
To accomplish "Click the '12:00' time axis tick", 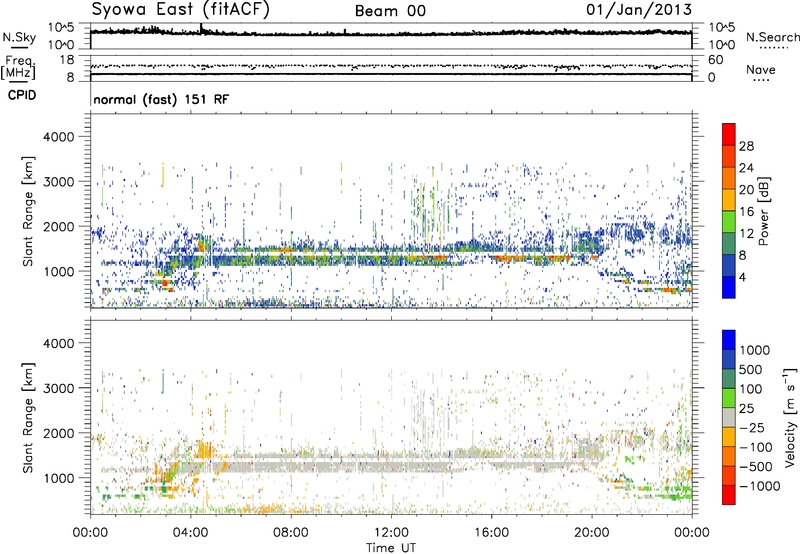I will (391, 533).
